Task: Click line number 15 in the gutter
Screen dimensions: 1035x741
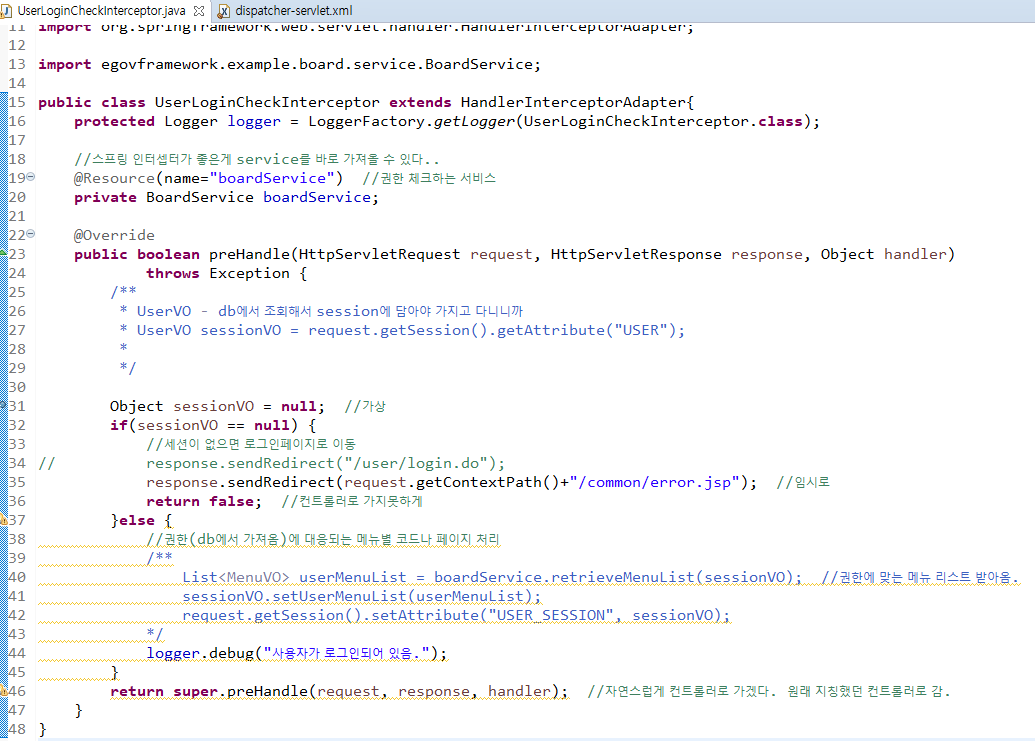Action: tap(17, 102)
